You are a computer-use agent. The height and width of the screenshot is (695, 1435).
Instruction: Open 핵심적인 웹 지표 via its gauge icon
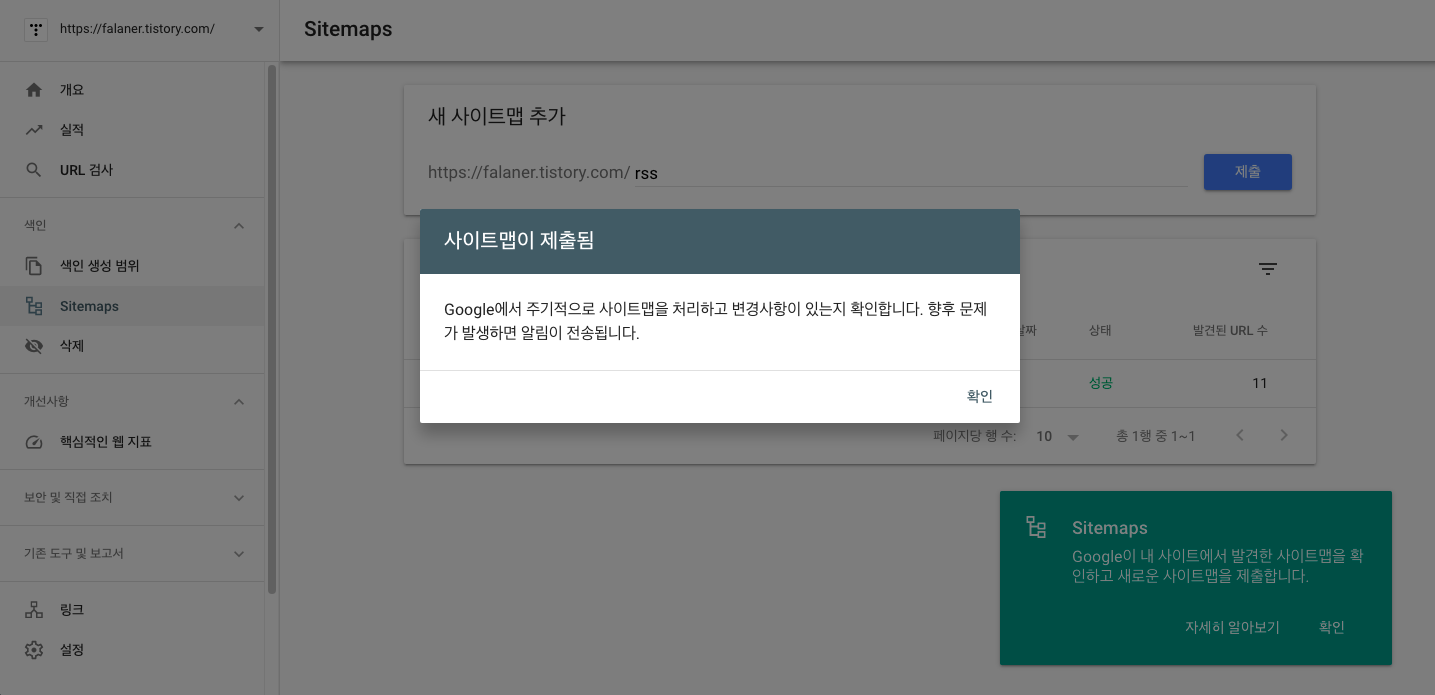(x=36, y=441)
